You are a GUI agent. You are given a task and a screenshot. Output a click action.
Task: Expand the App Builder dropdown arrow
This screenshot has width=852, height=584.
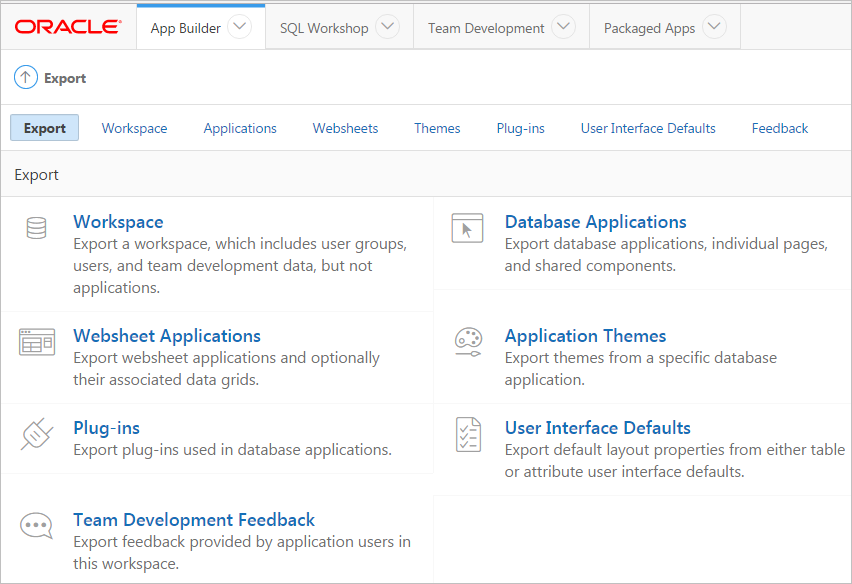[240, 27]
